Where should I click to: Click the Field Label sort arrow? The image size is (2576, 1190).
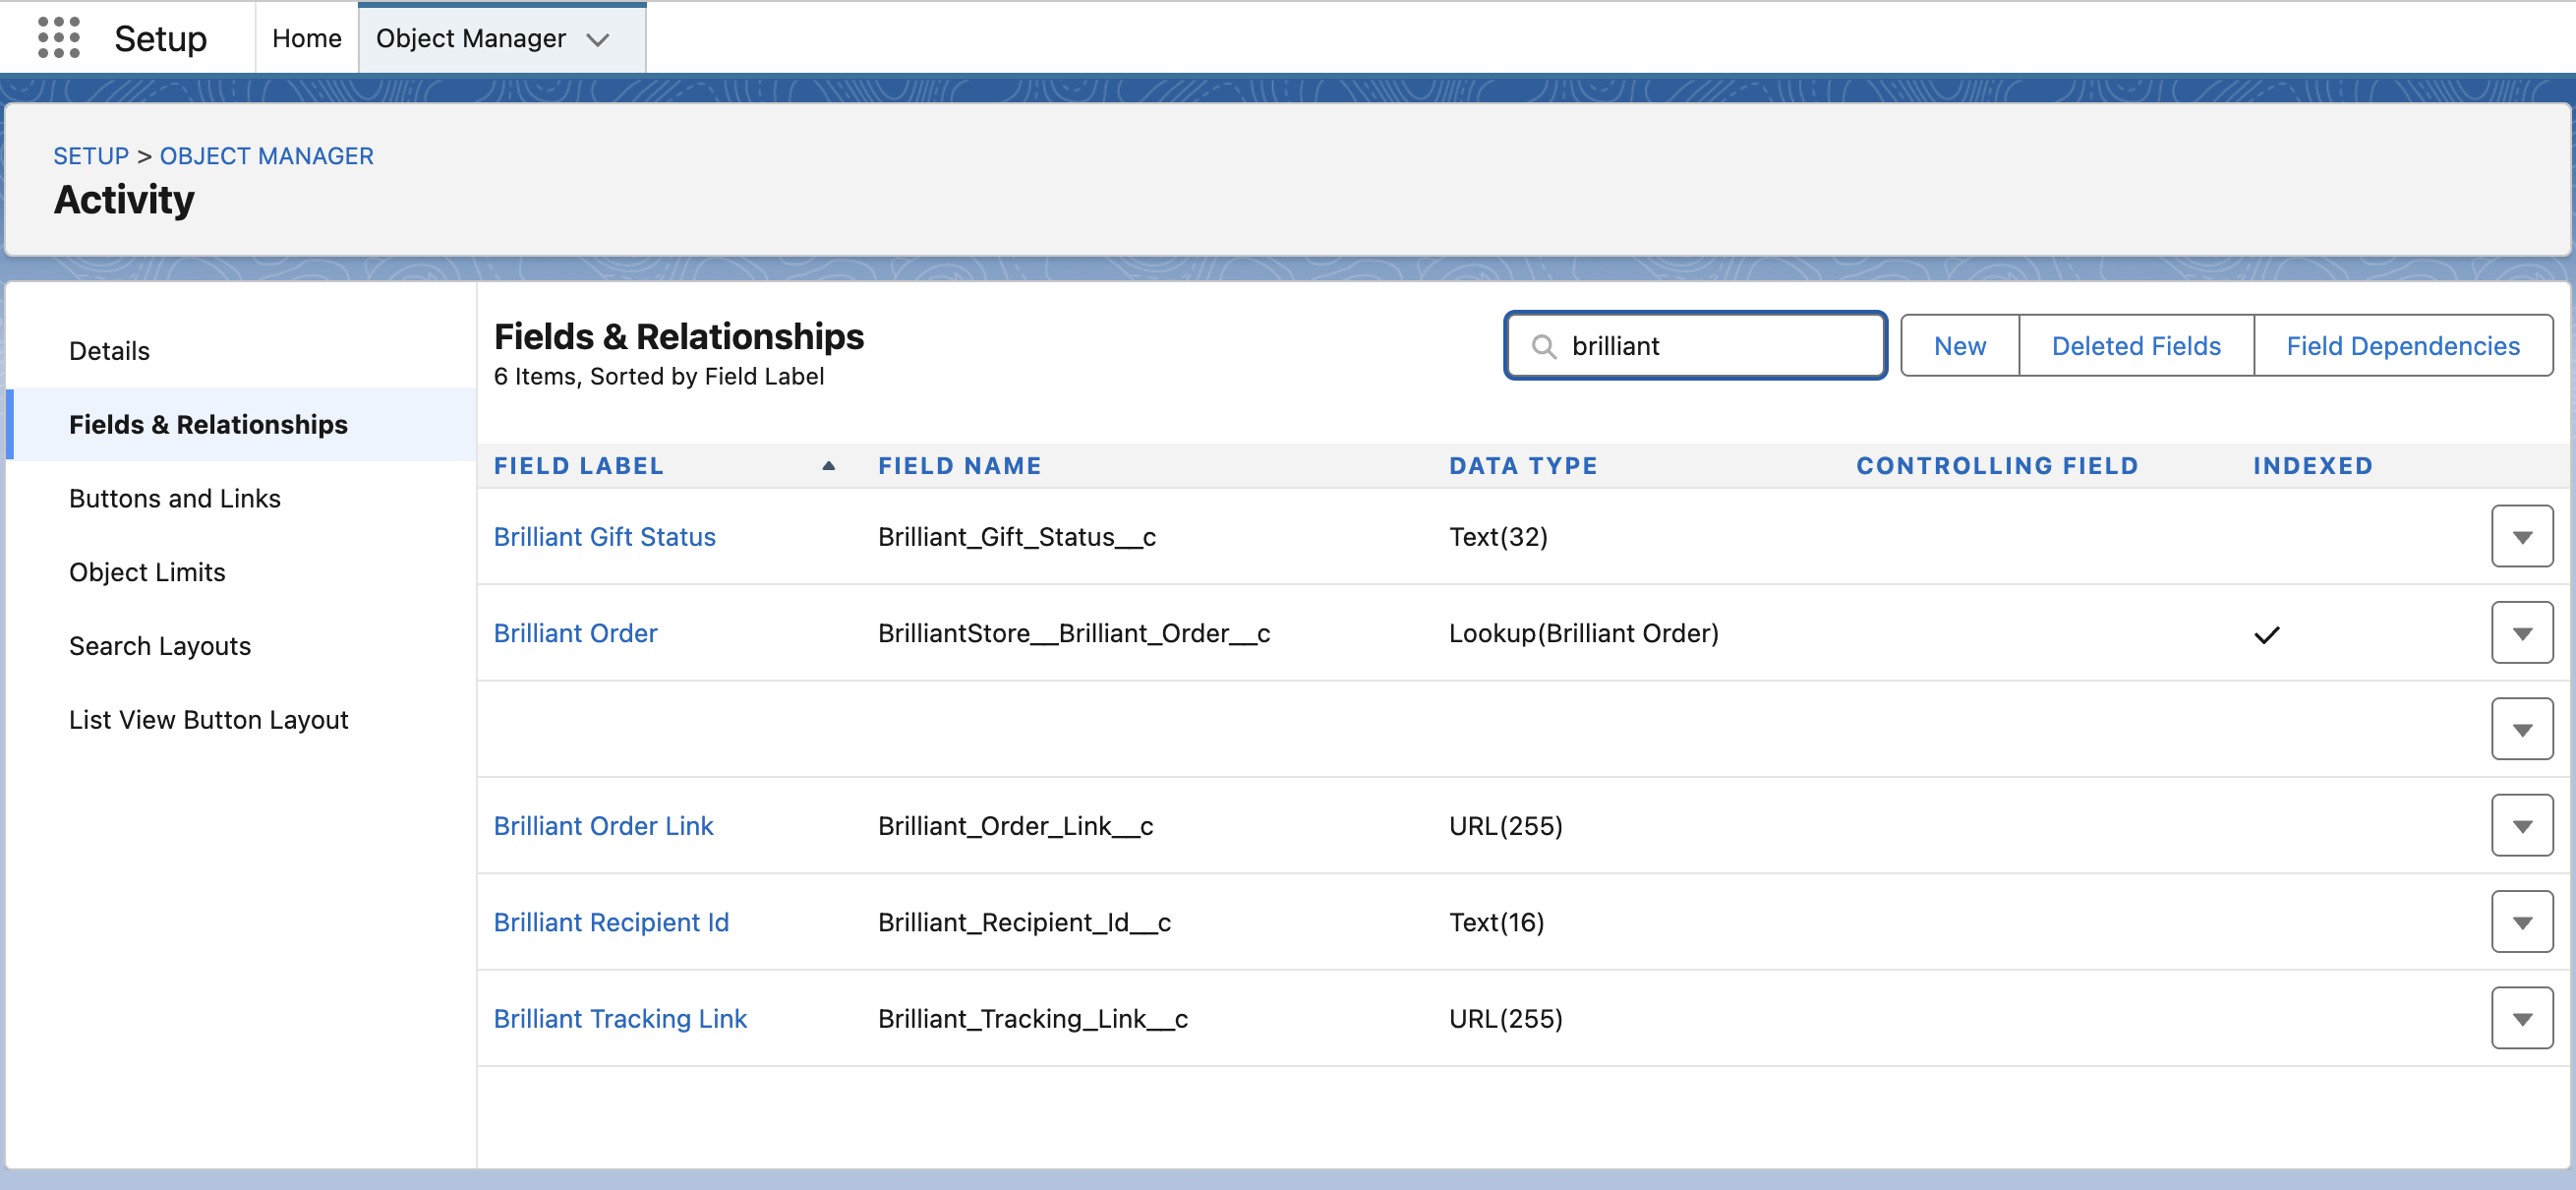[828, 466]
